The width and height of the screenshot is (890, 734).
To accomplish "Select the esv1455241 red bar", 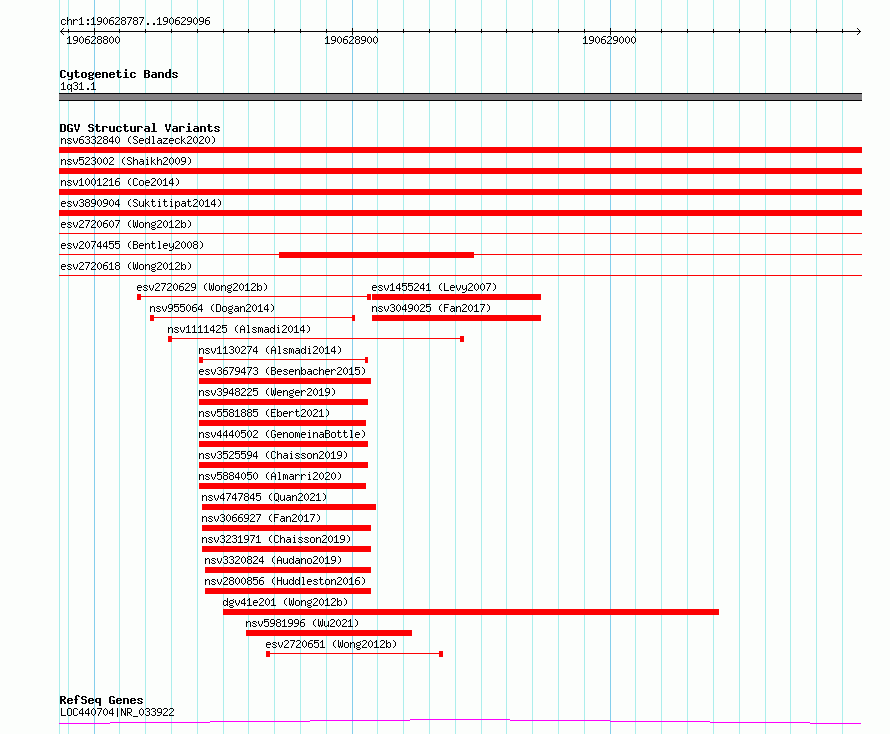I will pos(456,297).
